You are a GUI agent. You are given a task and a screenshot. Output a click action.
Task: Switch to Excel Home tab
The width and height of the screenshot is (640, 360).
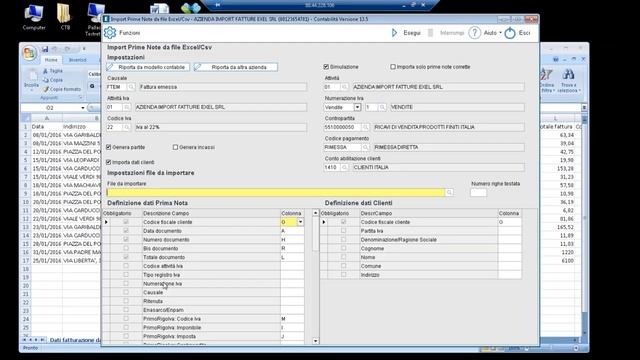51,60
